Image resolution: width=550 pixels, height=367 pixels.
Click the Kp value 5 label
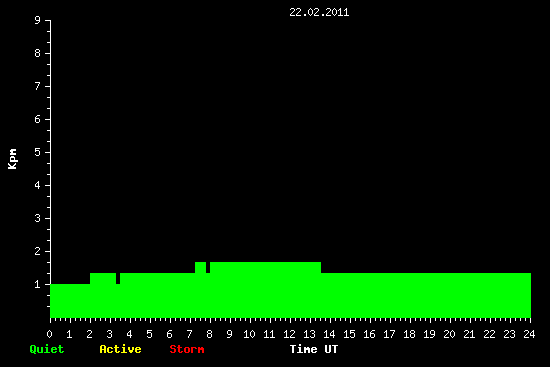point(38,152)
